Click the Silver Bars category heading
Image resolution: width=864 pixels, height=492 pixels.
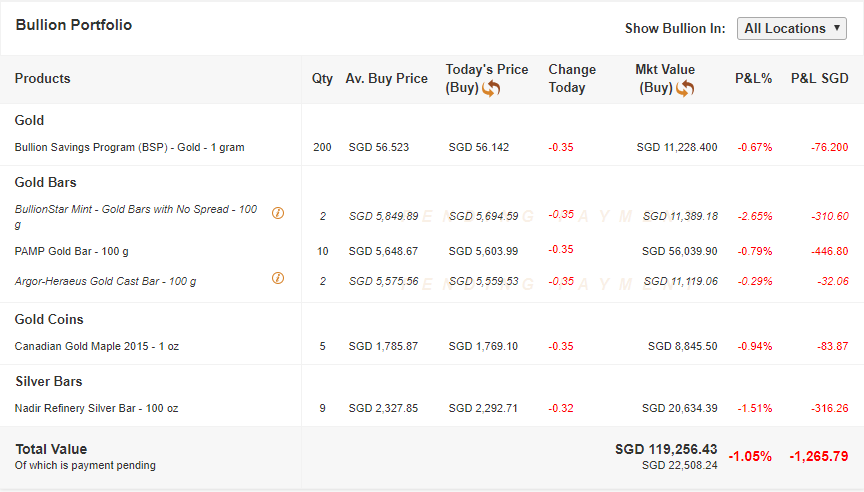tap(48, 381)
